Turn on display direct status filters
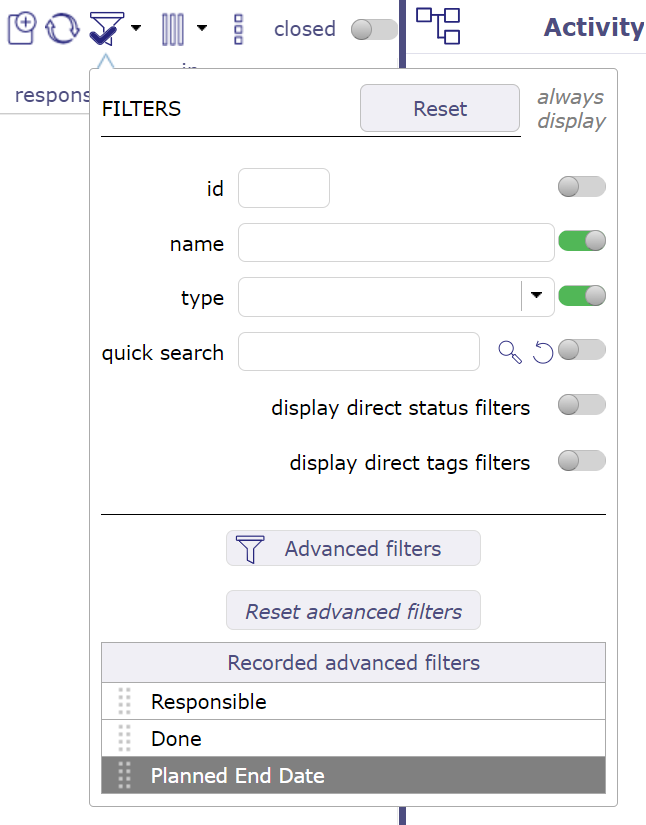 pyautogui.click(x=580, y=404)
